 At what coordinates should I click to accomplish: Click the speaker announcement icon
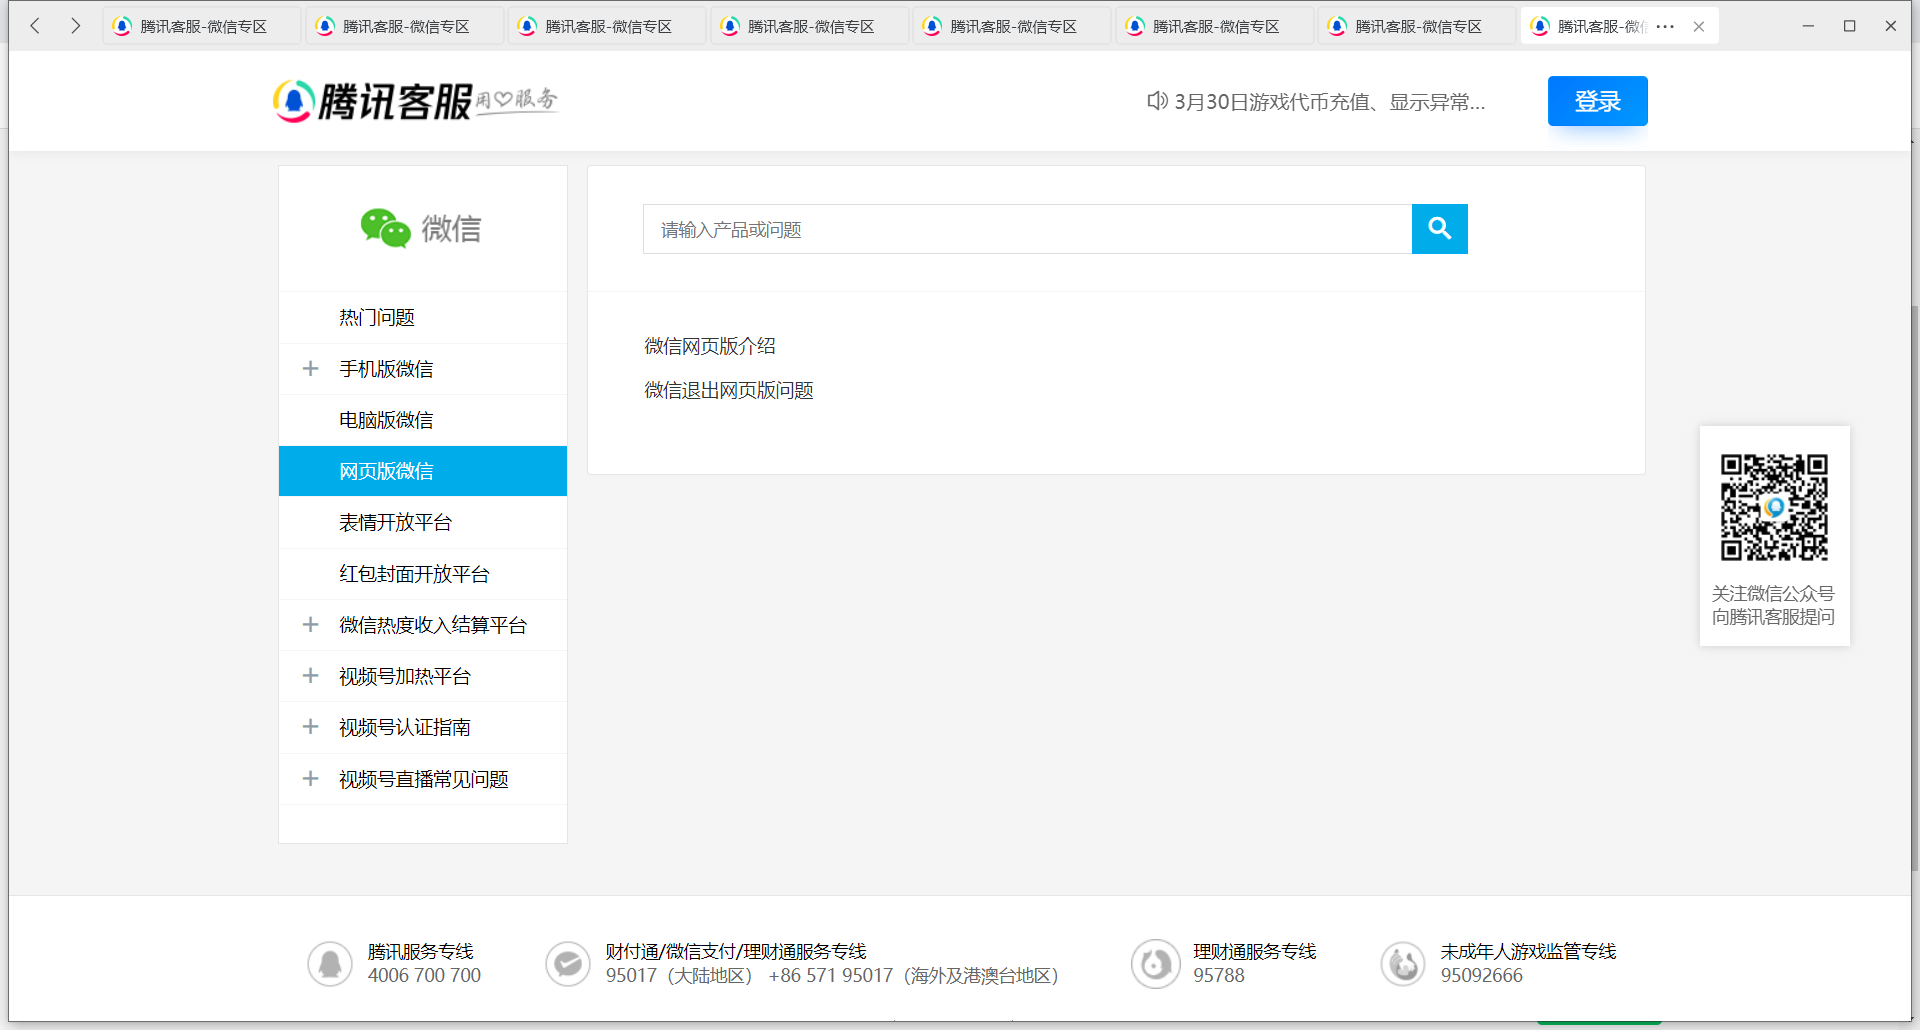pos(1157,101)
